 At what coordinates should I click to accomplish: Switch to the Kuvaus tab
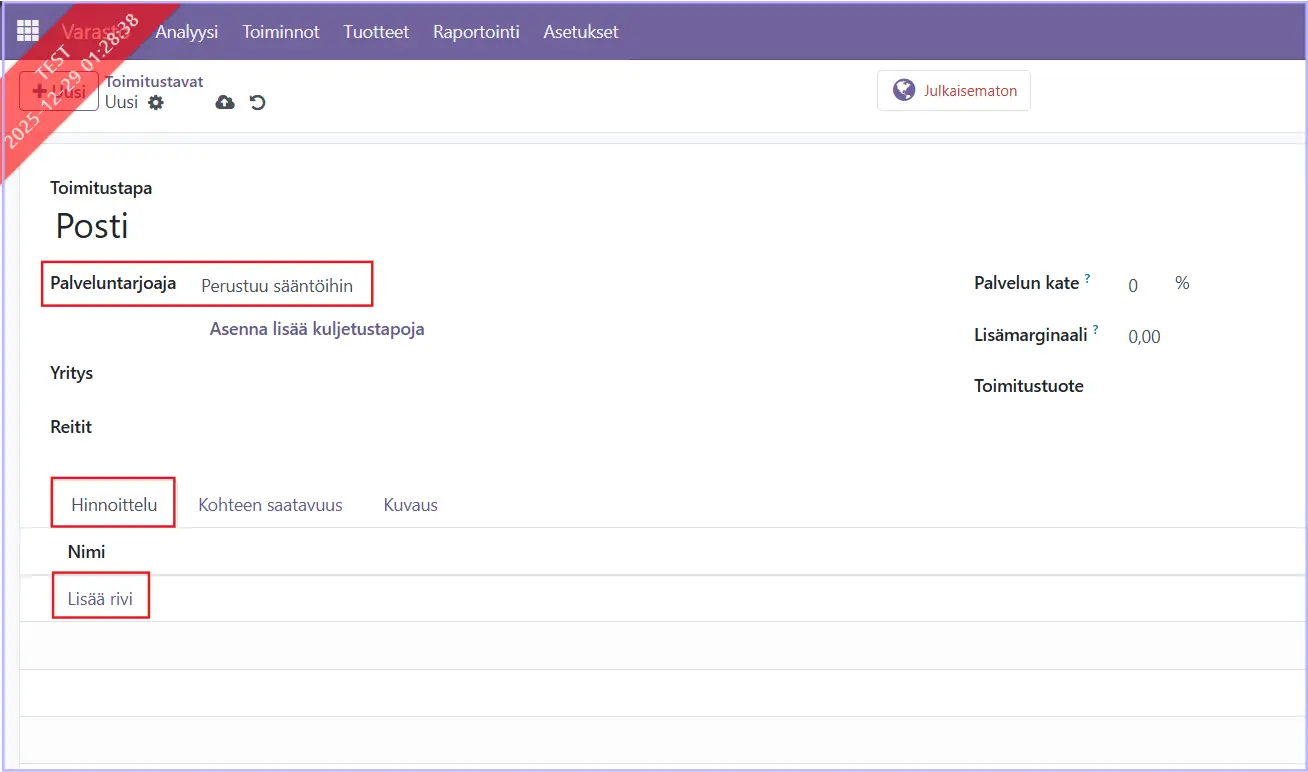[410, 505]
